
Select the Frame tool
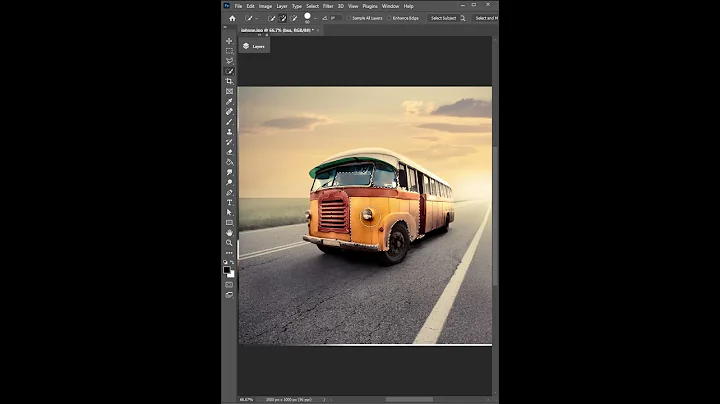click(x=229, y=91)
